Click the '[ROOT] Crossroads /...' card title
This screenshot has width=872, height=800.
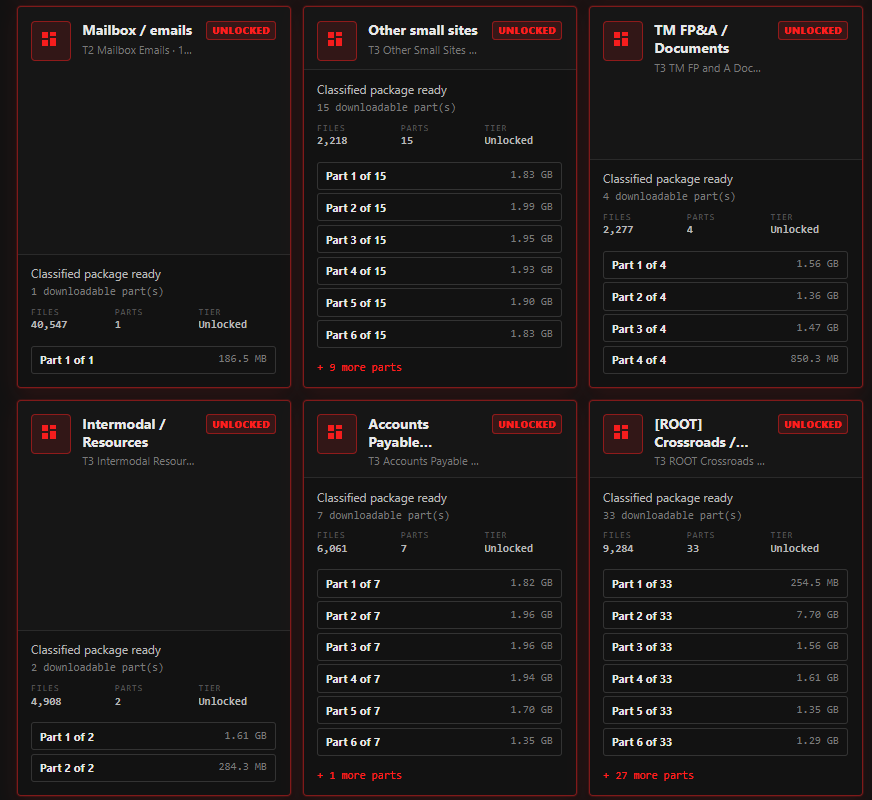pyautogui.click(x=701, y=433)
